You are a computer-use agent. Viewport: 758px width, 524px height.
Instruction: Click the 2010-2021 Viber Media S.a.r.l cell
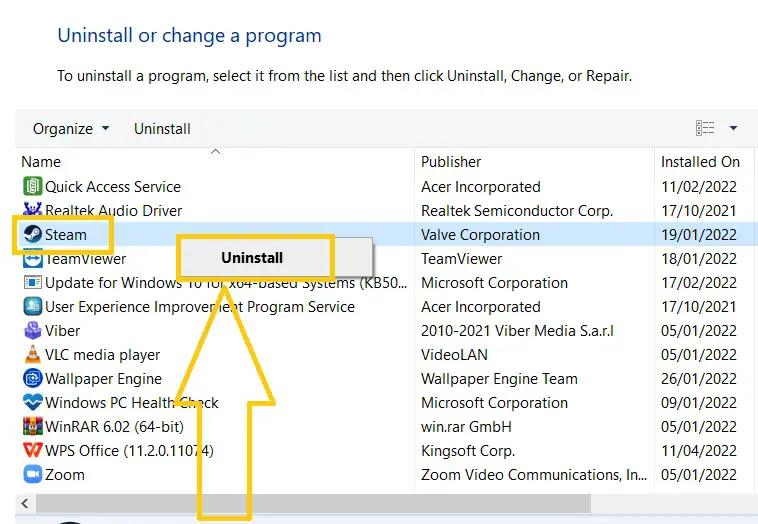(517, 331)
